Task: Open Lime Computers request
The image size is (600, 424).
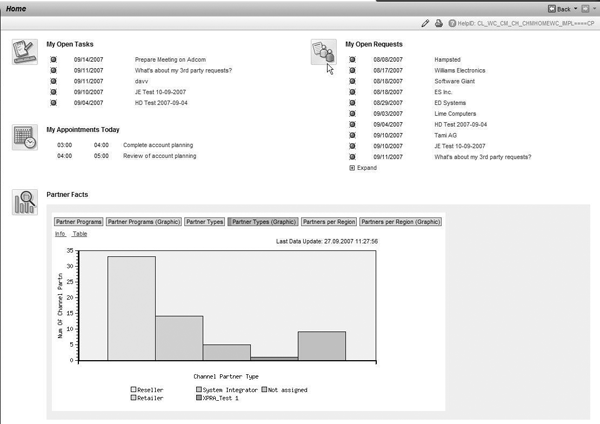Action: pos(455,114)
